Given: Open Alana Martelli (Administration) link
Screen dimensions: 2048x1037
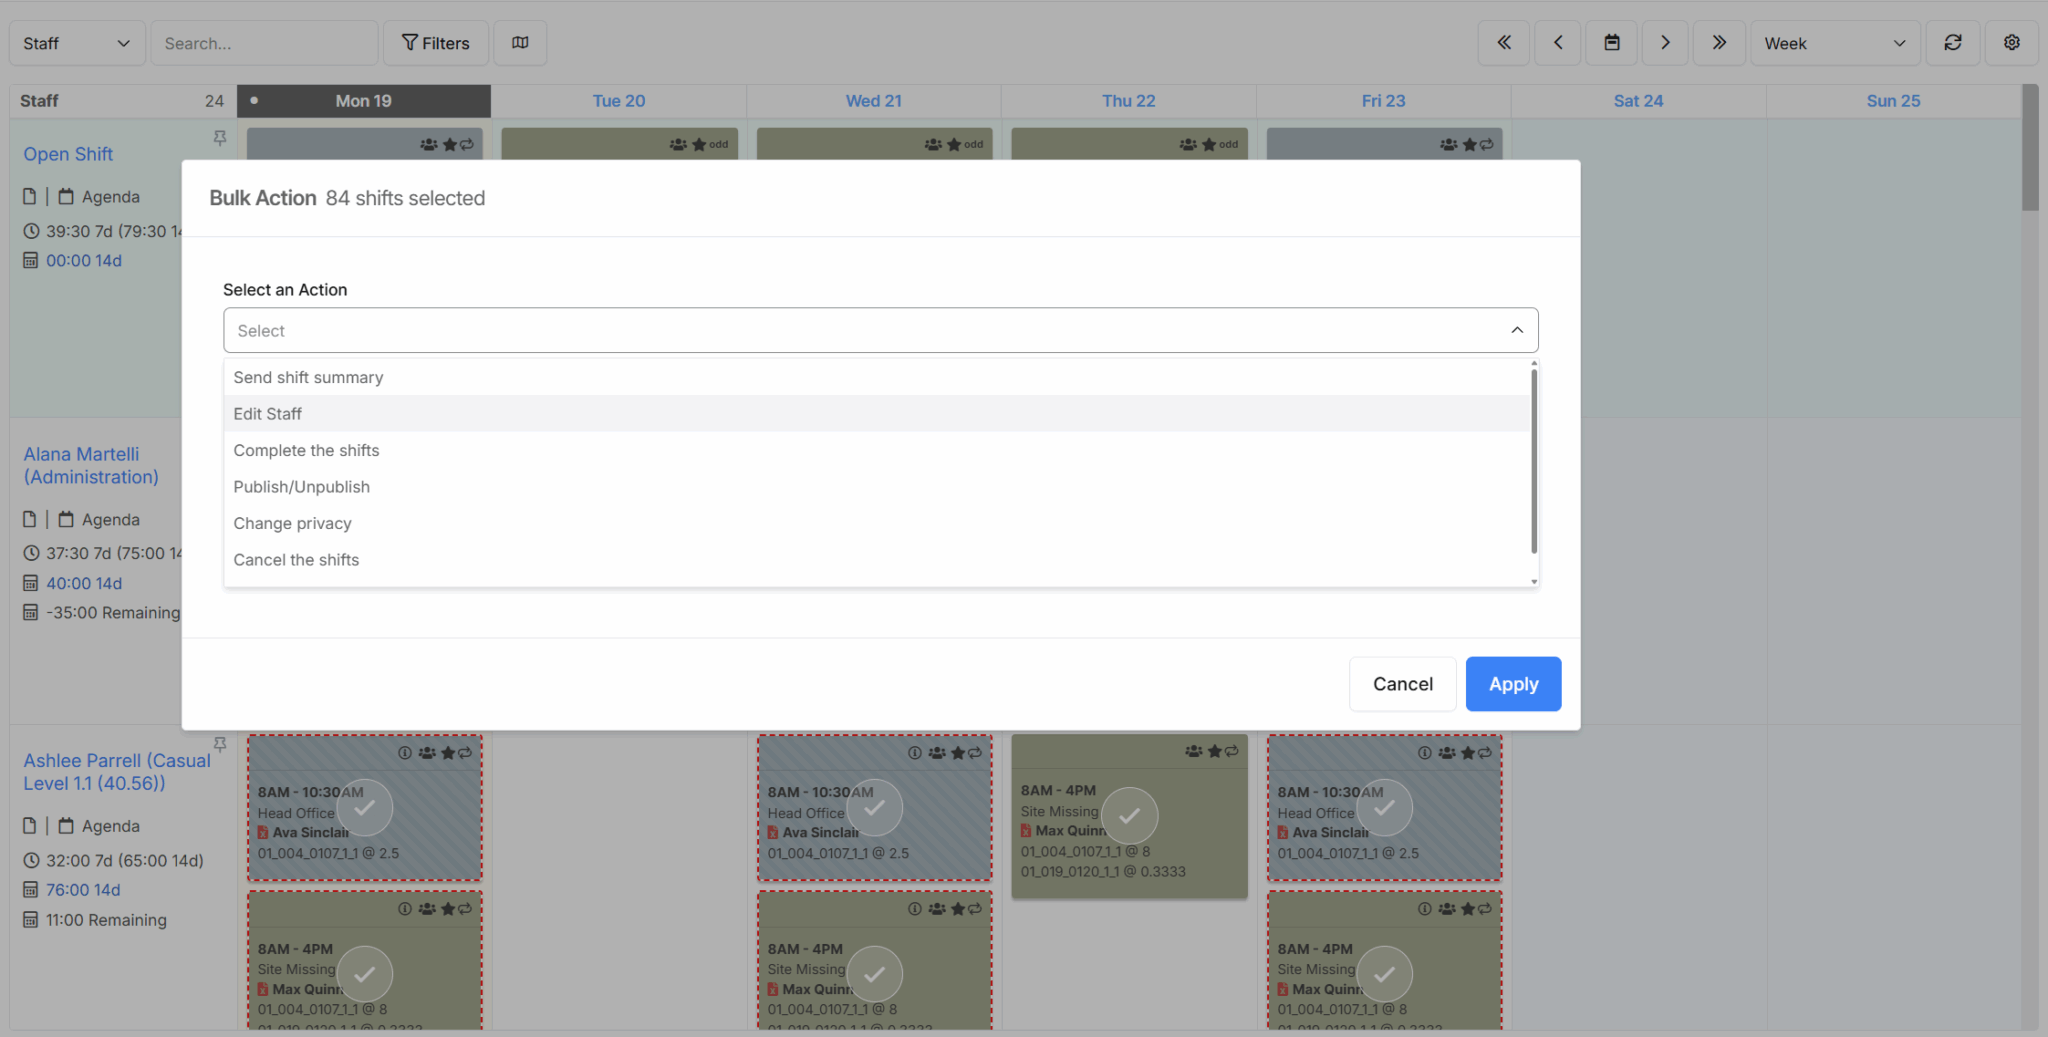Looking at the screenshot, I should (91, 466).
